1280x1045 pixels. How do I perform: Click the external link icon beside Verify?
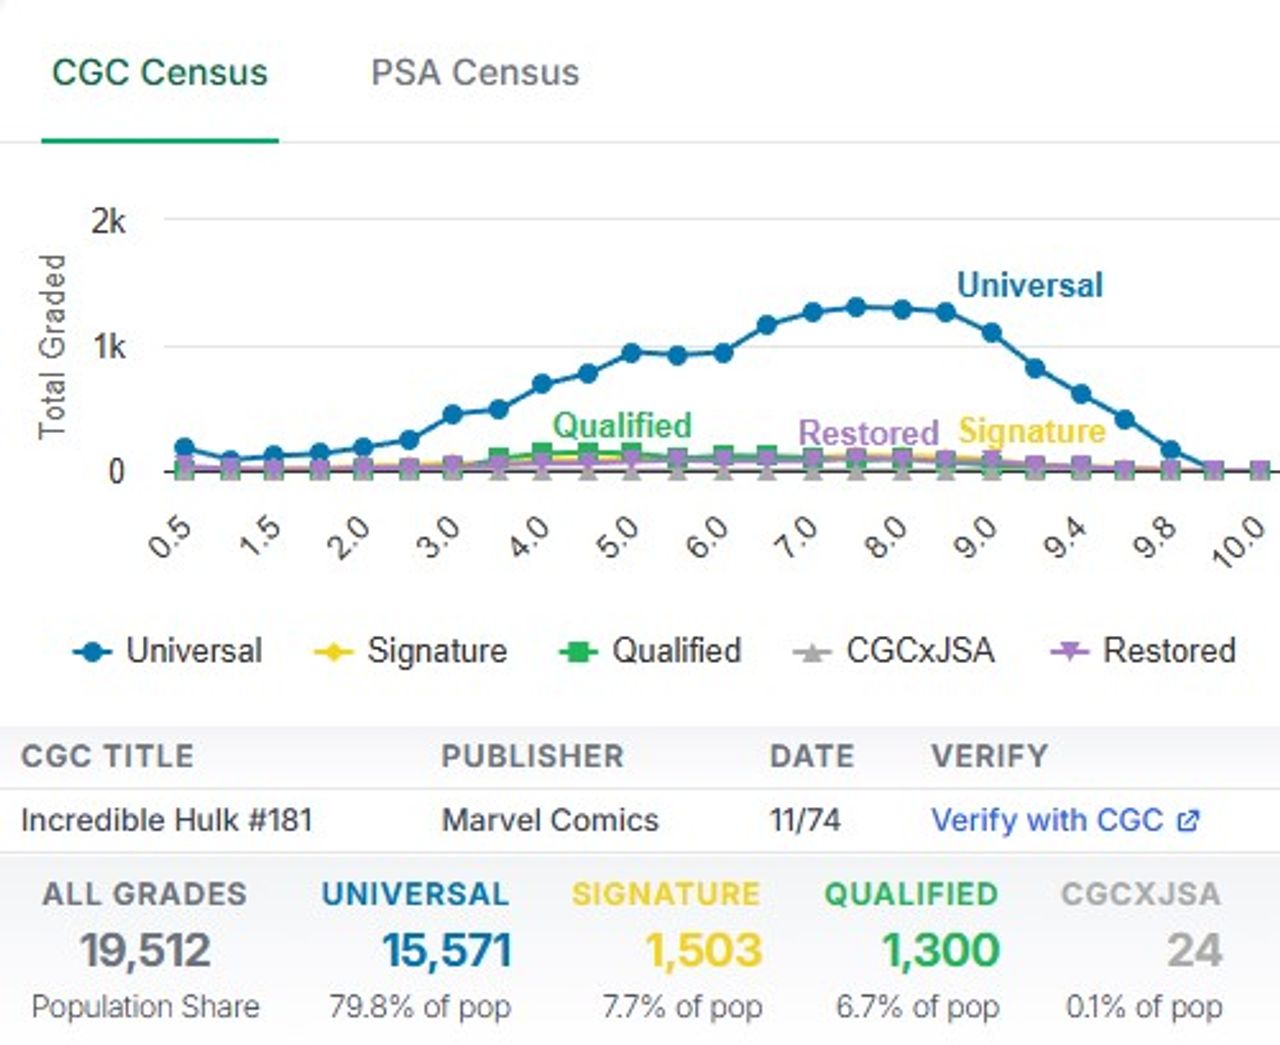(1188, 821)
